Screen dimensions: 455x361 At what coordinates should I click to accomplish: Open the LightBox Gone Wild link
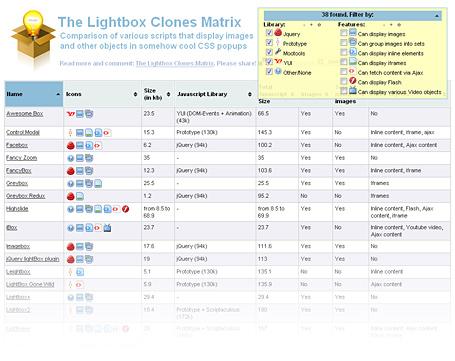tap(30, 285)
